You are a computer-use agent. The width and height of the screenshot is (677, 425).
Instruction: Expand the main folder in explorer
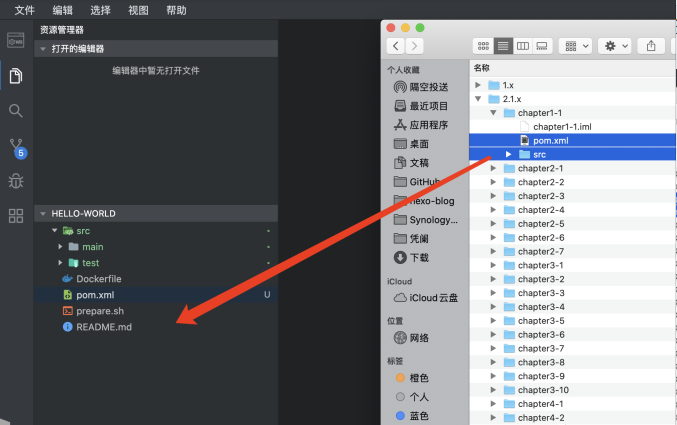point(60,247)
